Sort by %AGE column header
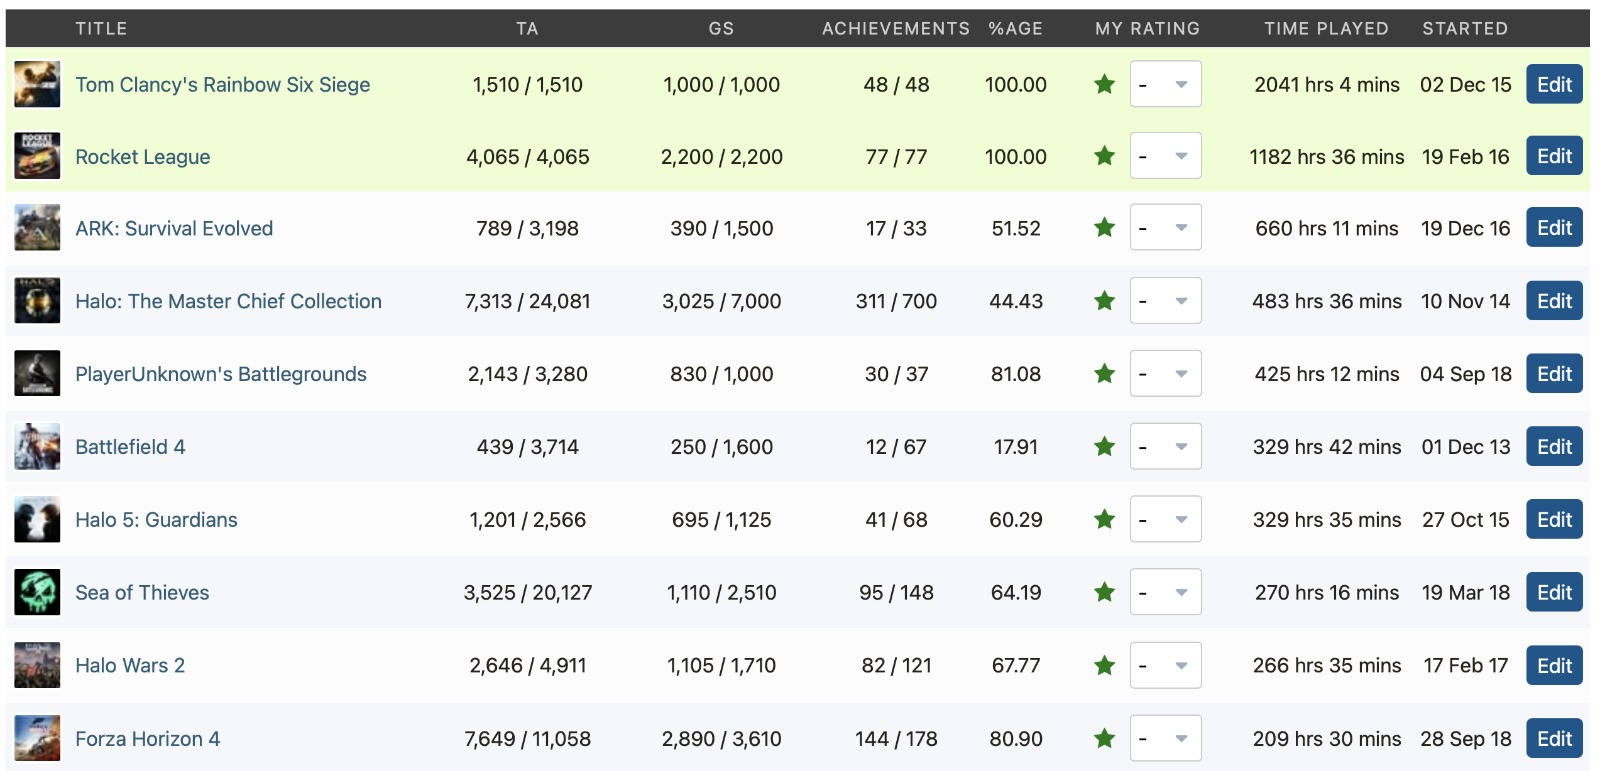This screenshot has height=771, width=1600. pos(1015,28)
